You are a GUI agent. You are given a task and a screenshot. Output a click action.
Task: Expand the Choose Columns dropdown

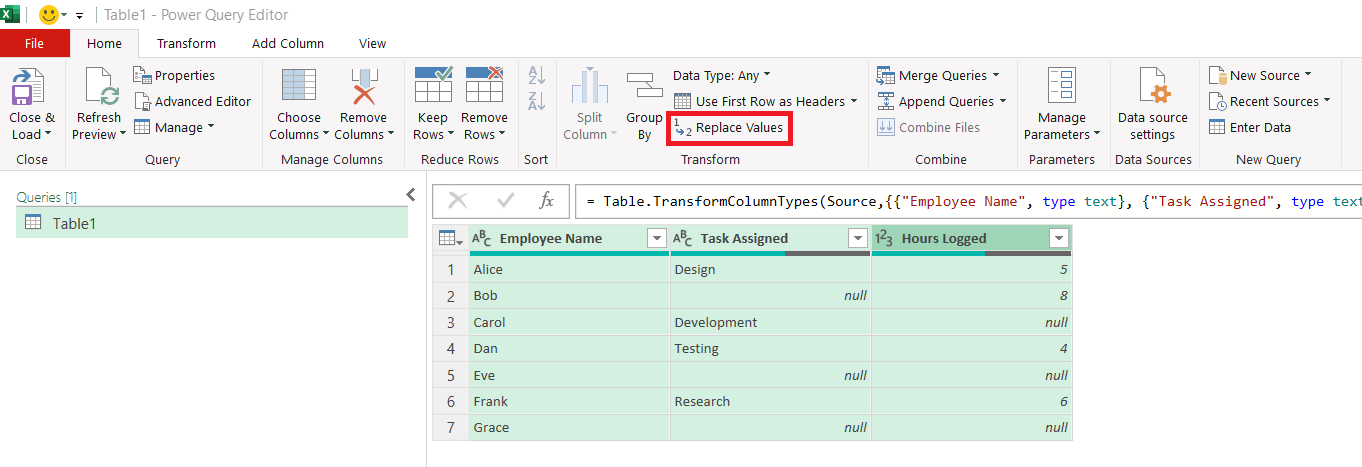click(326, 135)
